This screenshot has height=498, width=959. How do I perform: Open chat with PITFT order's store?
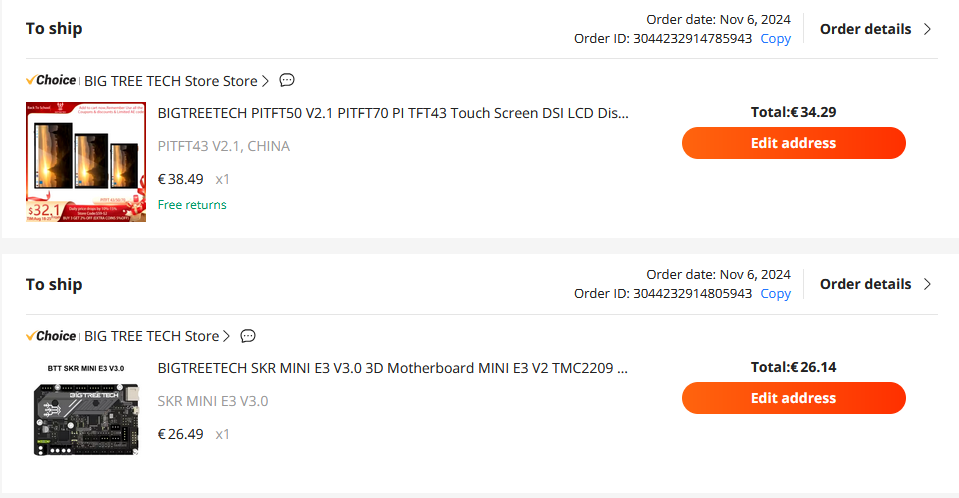287,80
